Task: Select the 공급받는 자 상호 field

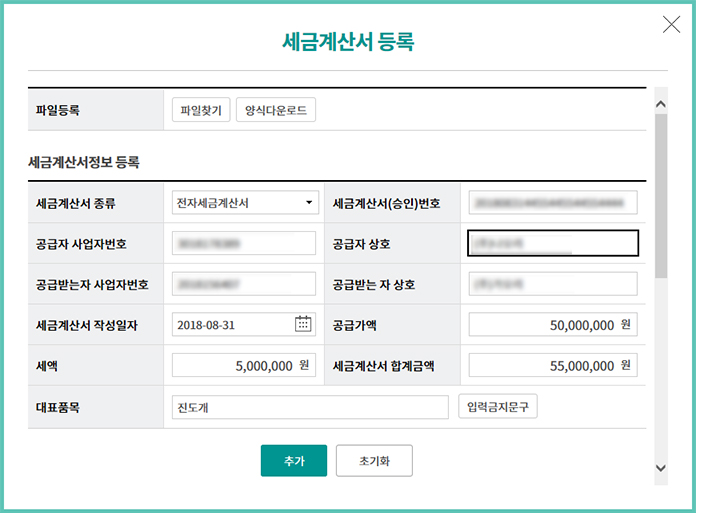Action: point(552,284)
